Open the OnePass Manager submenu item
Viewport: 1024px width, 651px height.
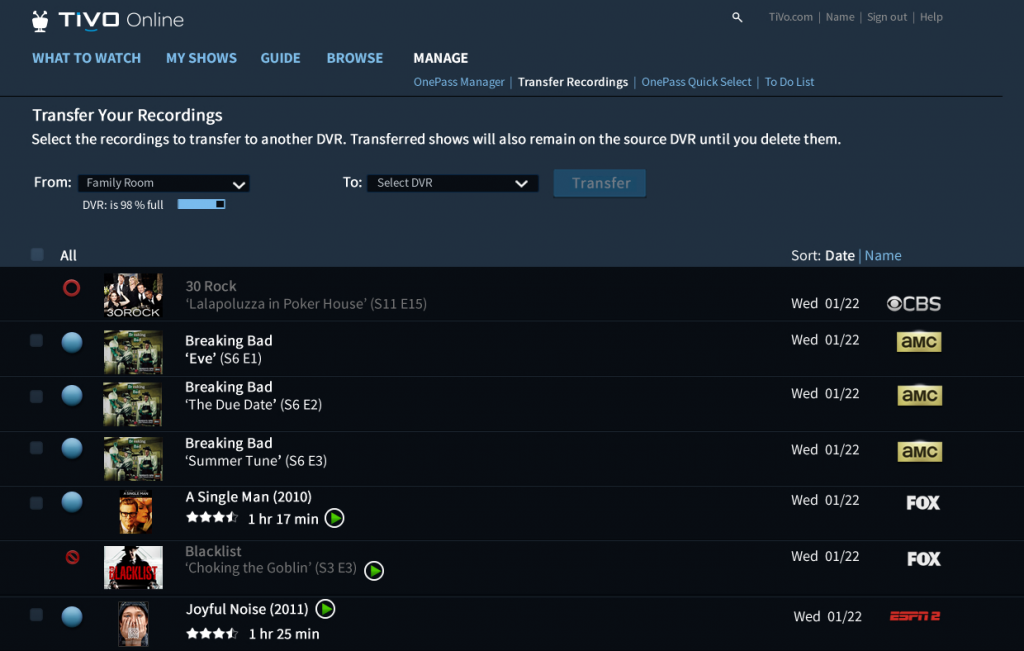click(459, 82)
